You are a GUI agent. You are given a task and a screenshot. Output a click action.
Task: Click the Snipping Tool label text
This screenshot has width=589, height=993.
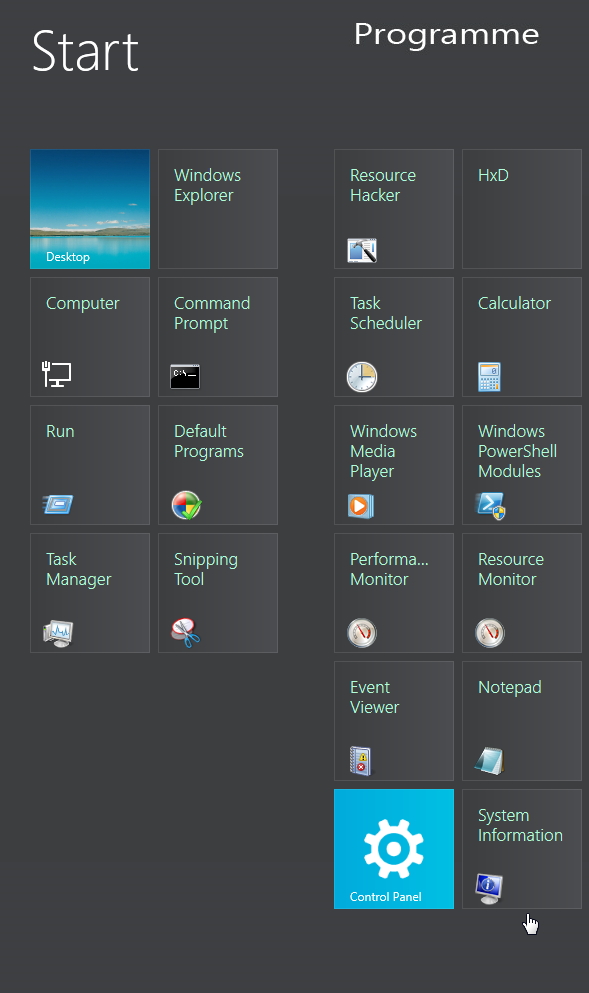(206, 569)
